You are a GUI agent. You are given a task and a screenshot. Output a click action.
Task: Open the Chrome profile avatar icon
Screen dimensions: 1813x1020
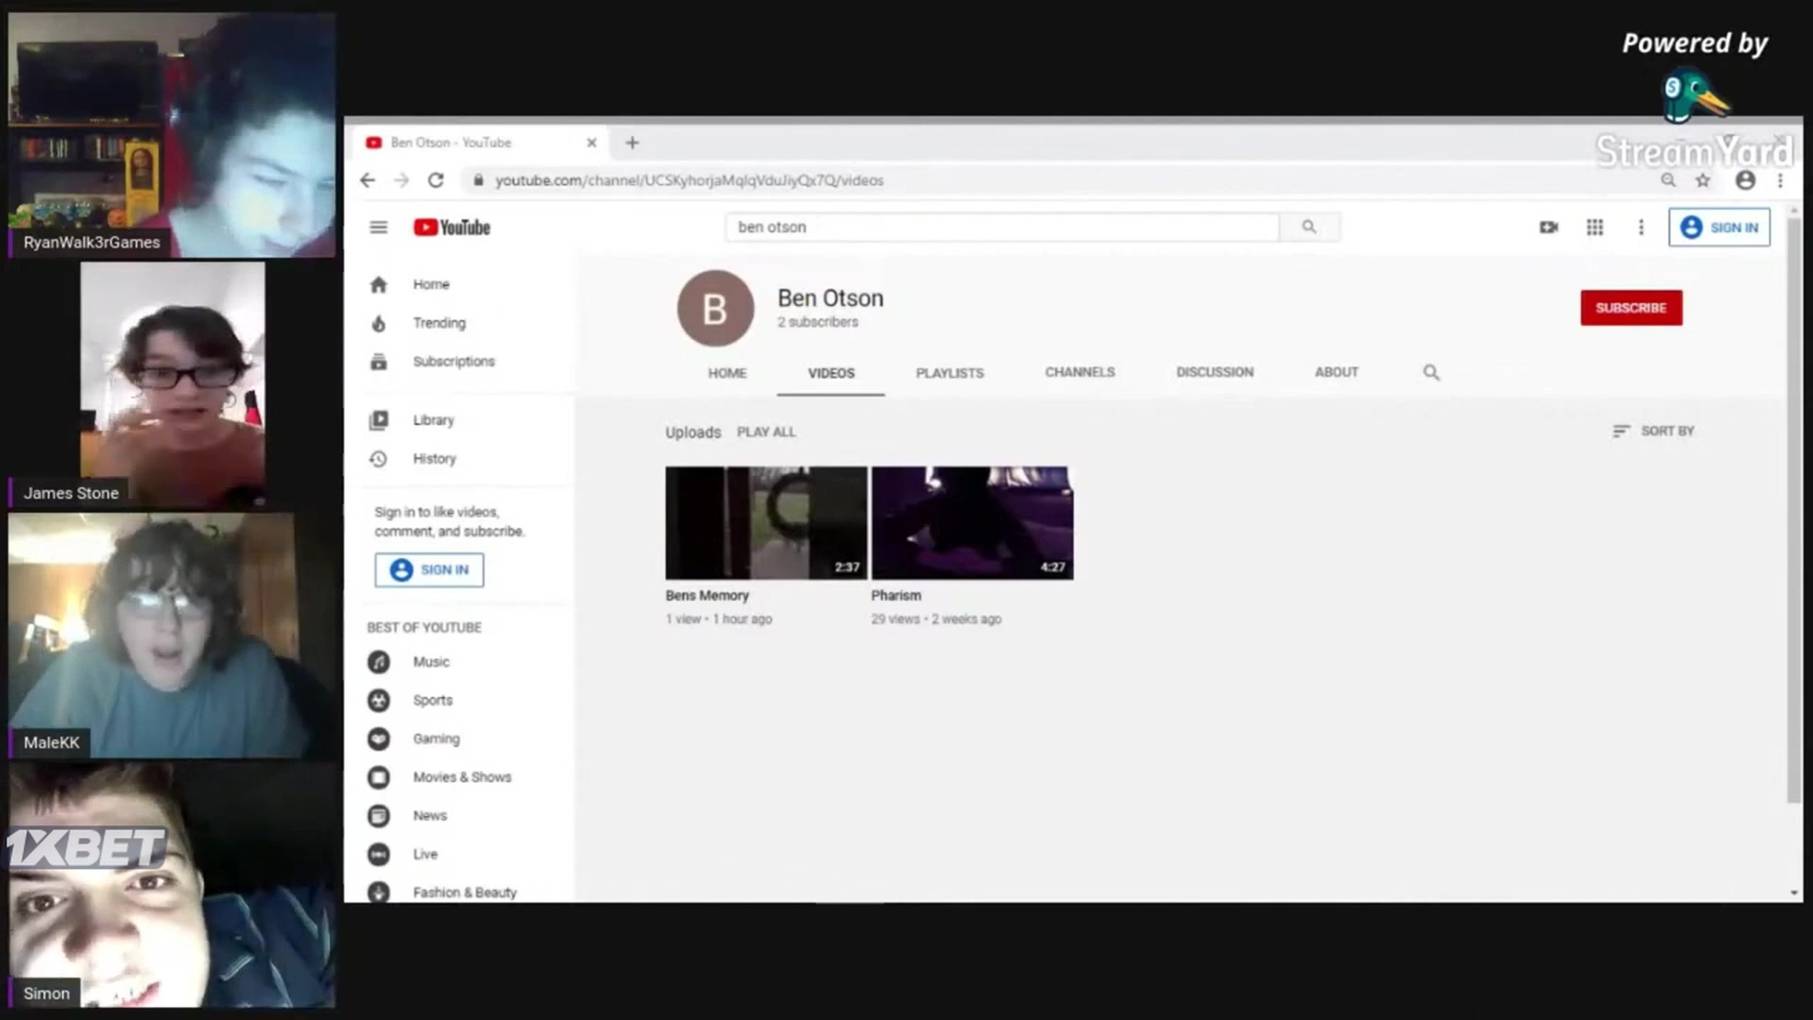click(x=1745, y=180)
